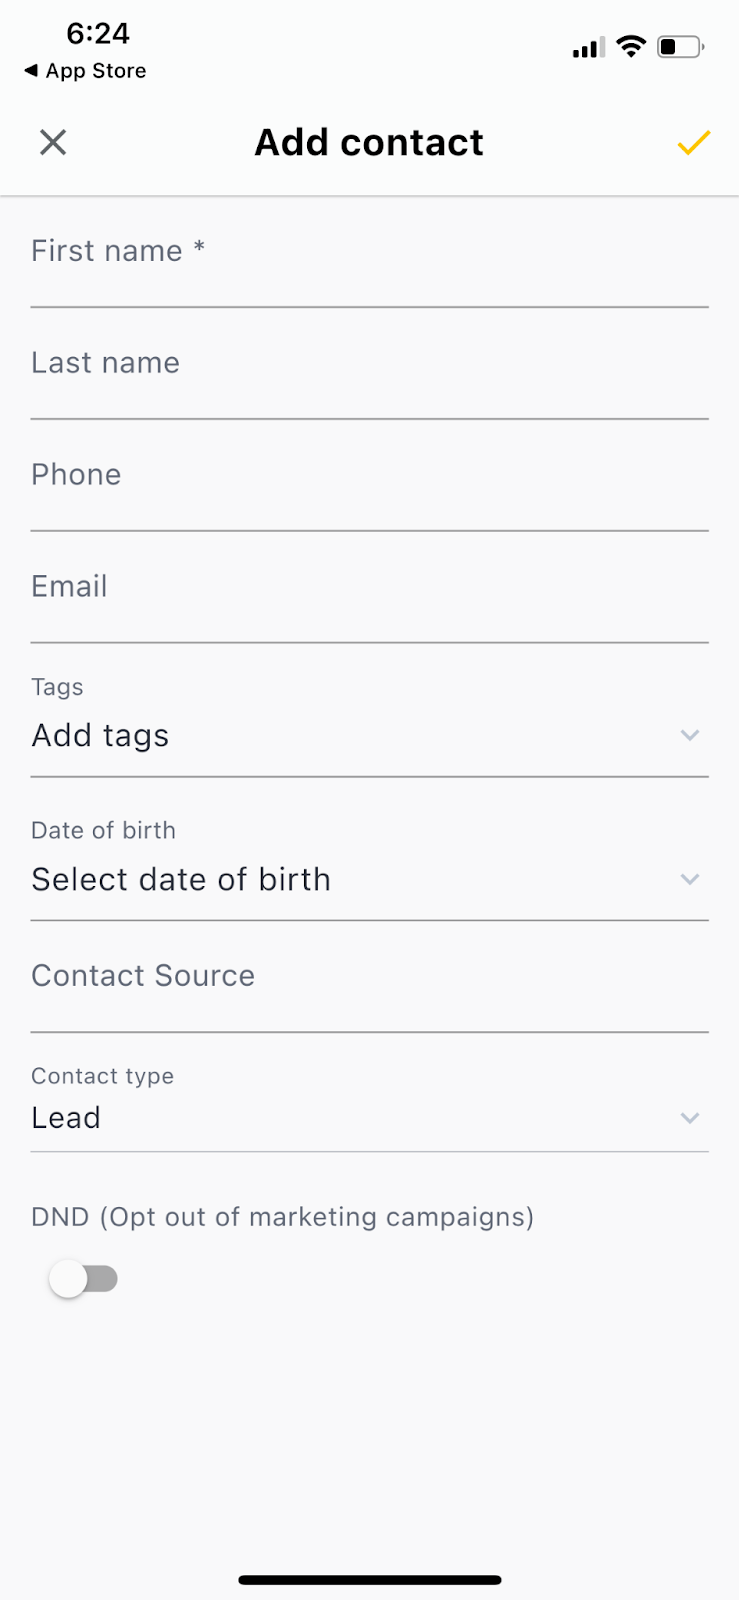Enable the DND opt-out toggle
Viewport: 739px width, 1600px height.
pos(84,1279)
